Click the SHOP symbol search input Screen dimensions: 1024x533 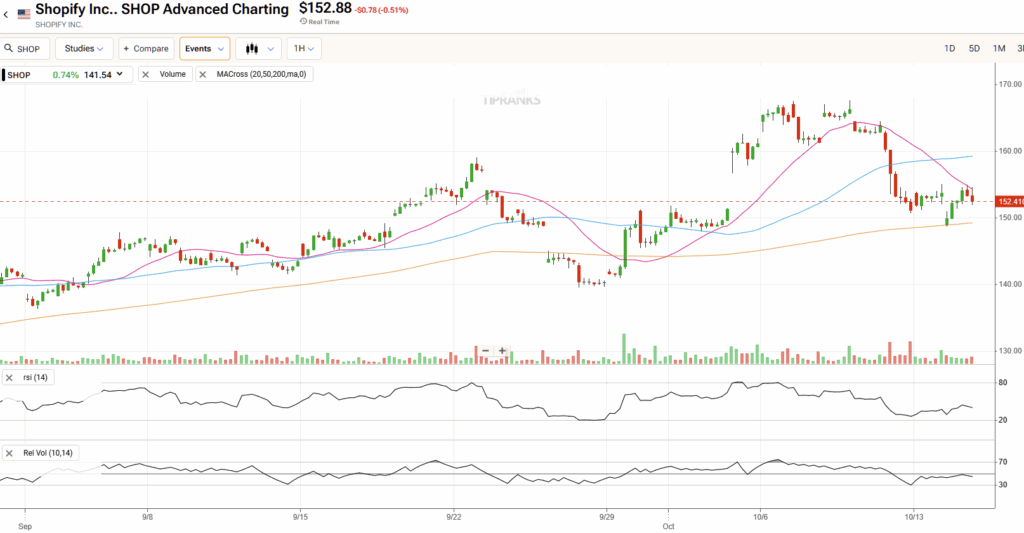tap(30, 48)
